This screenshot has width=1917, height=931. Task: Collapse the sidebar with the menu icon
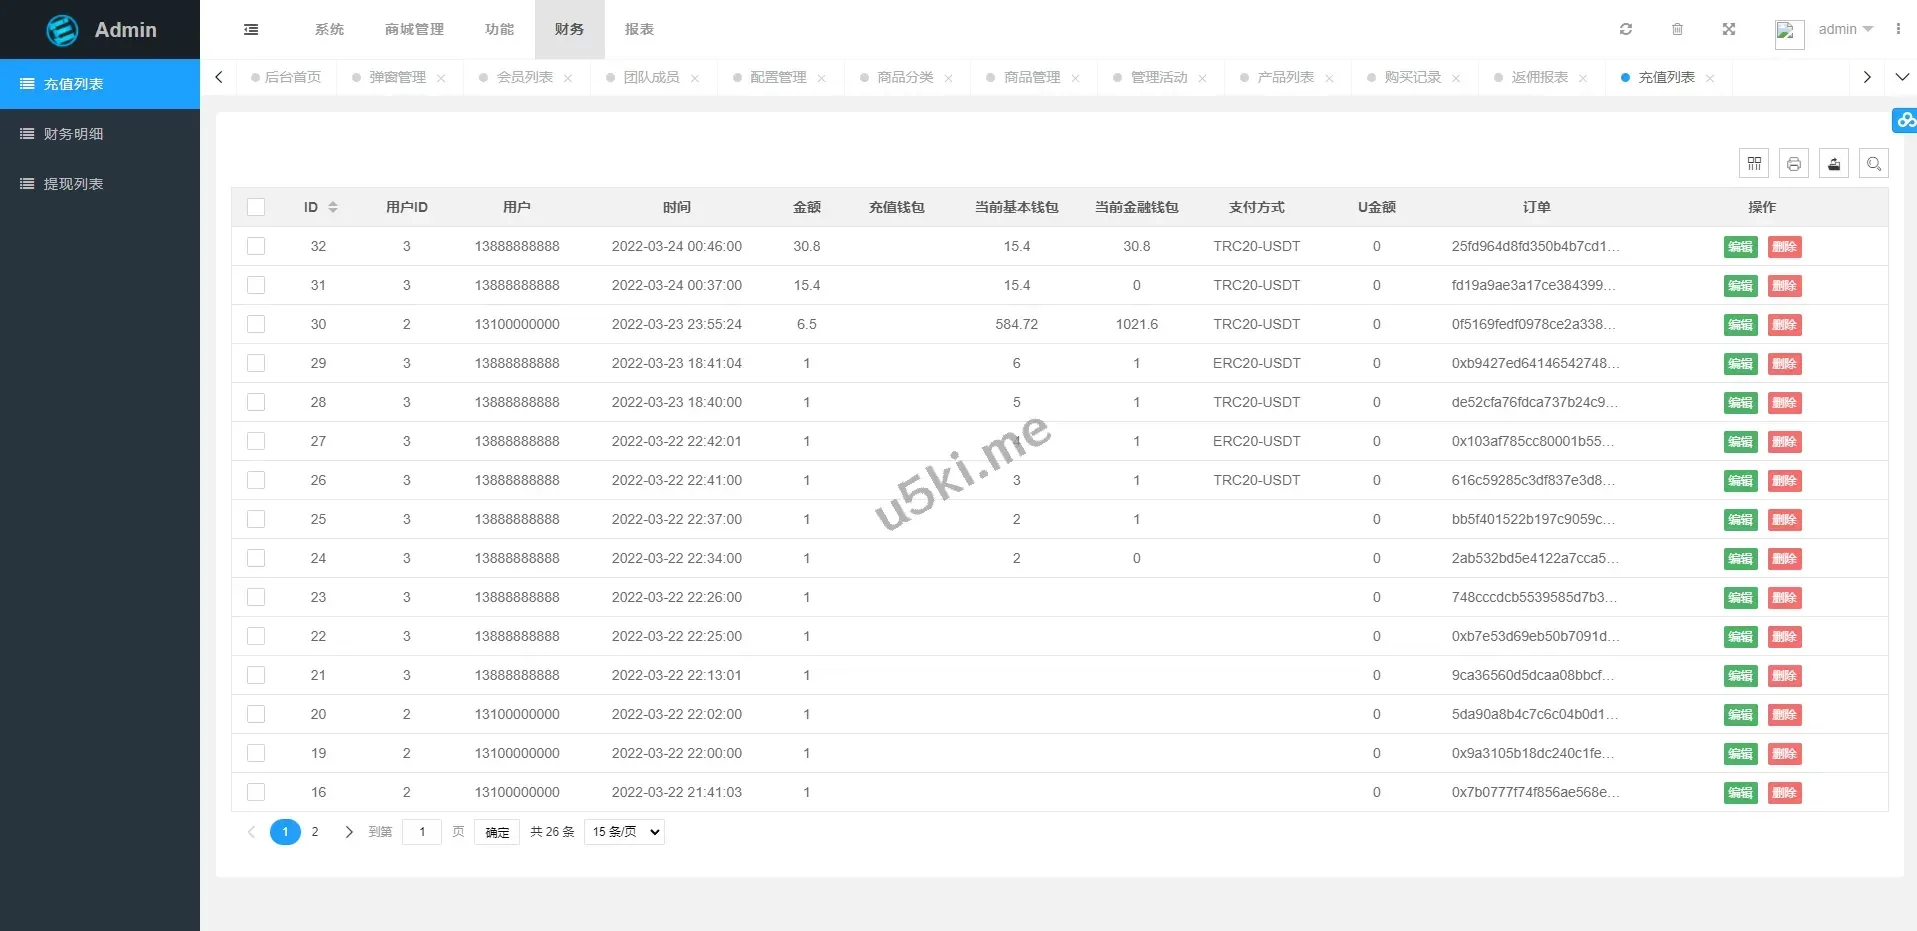tap(251, 29)
